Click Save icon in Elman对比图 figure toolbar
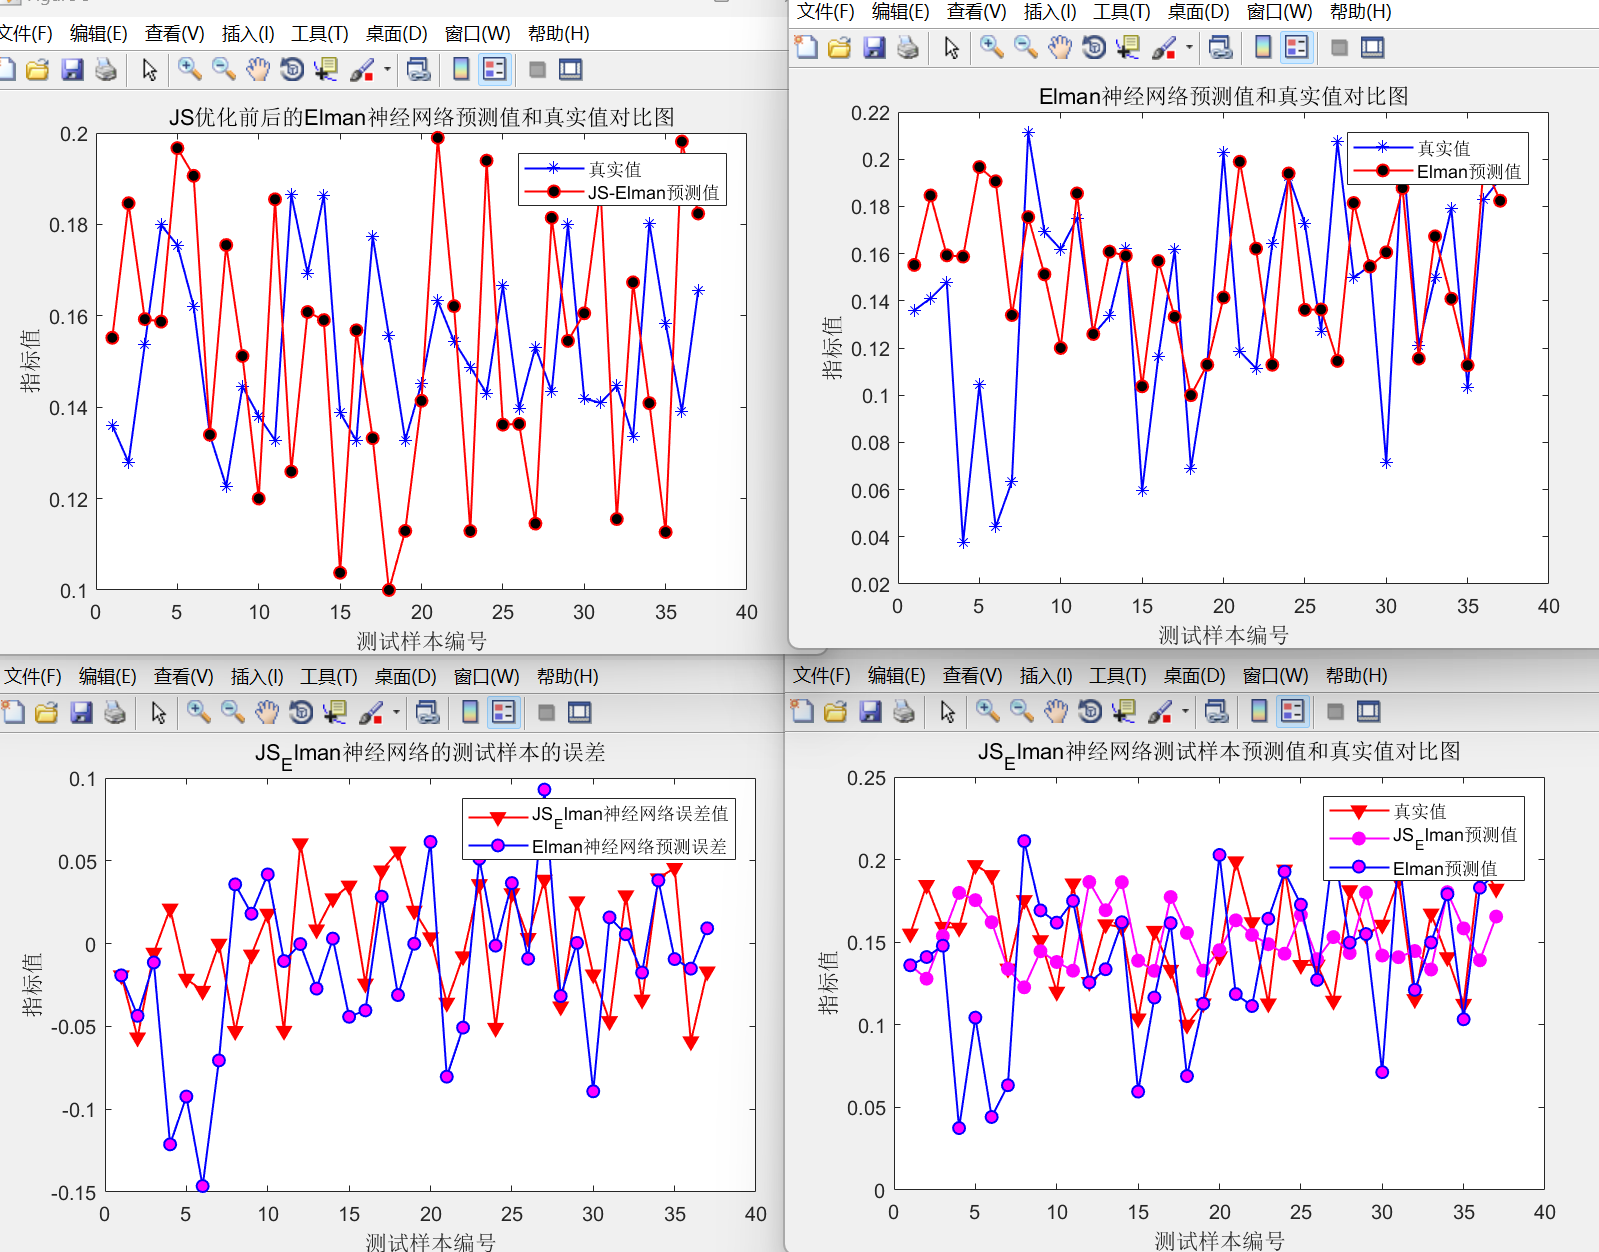Viewport: 1599px width, 1252px height. point(874,47)
